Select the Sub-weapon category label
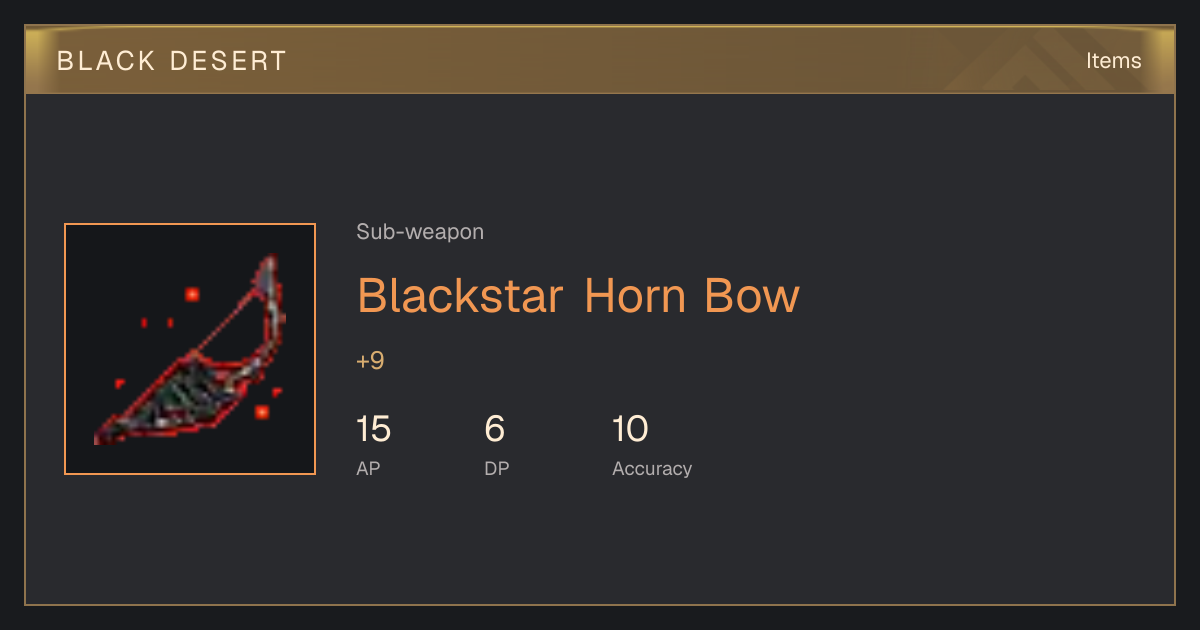1200x630 pixels. pyautogui.click(x=420, y=232)
